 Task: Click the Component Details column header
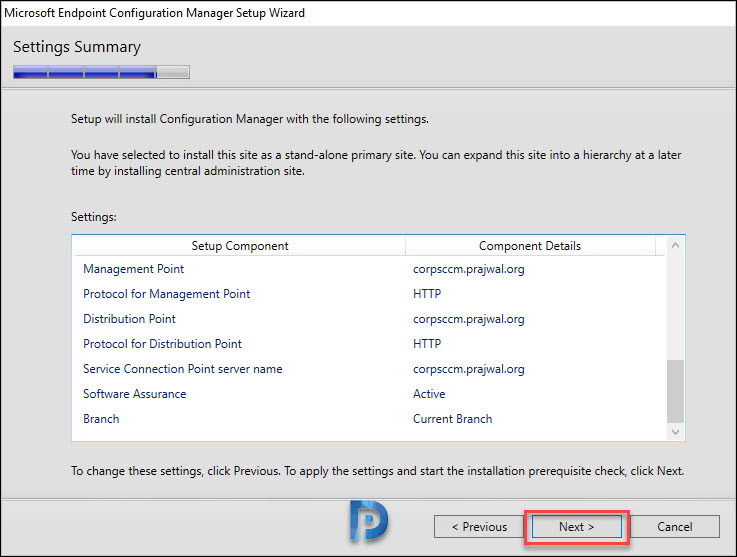(x=530, y=246)
